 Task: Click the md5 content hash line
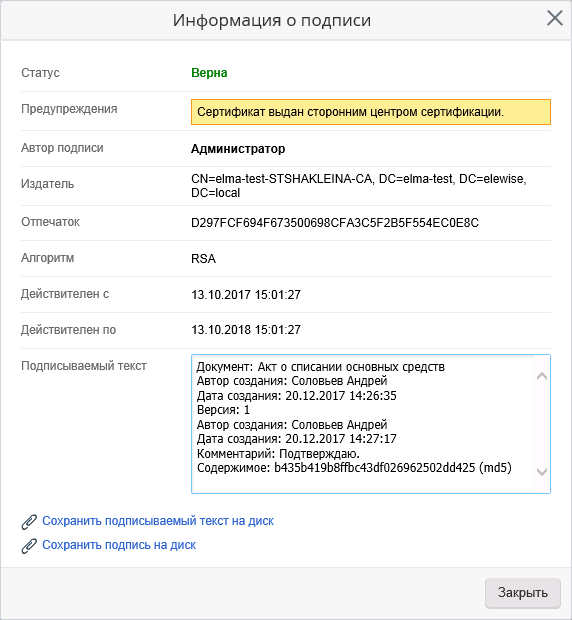point(354,468)
